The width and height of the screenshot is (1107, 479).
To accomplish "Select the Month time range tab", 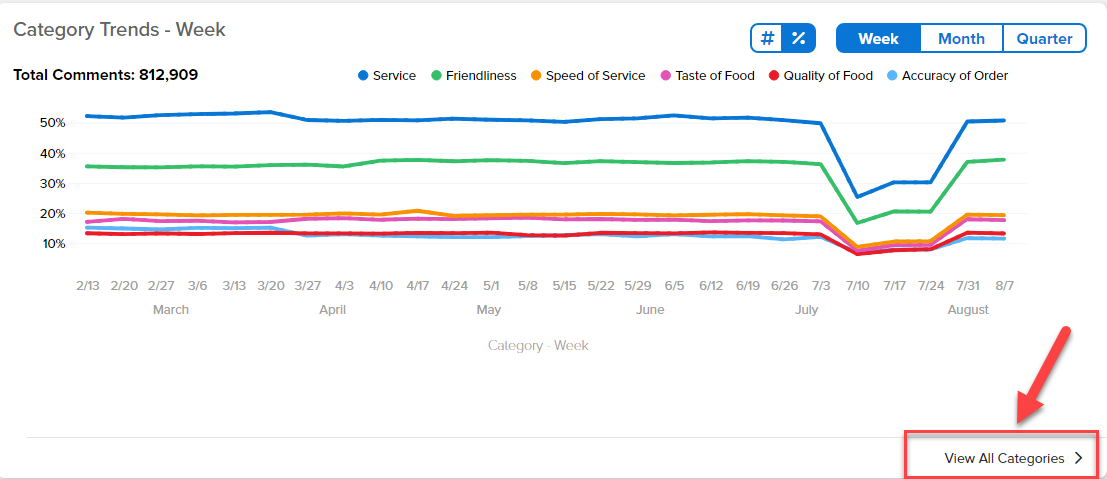I will click(962, 38).
